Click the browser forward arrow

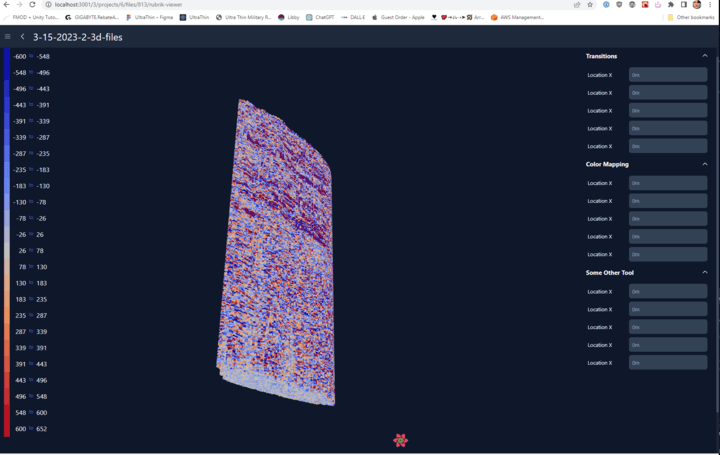tap(19, 5)
